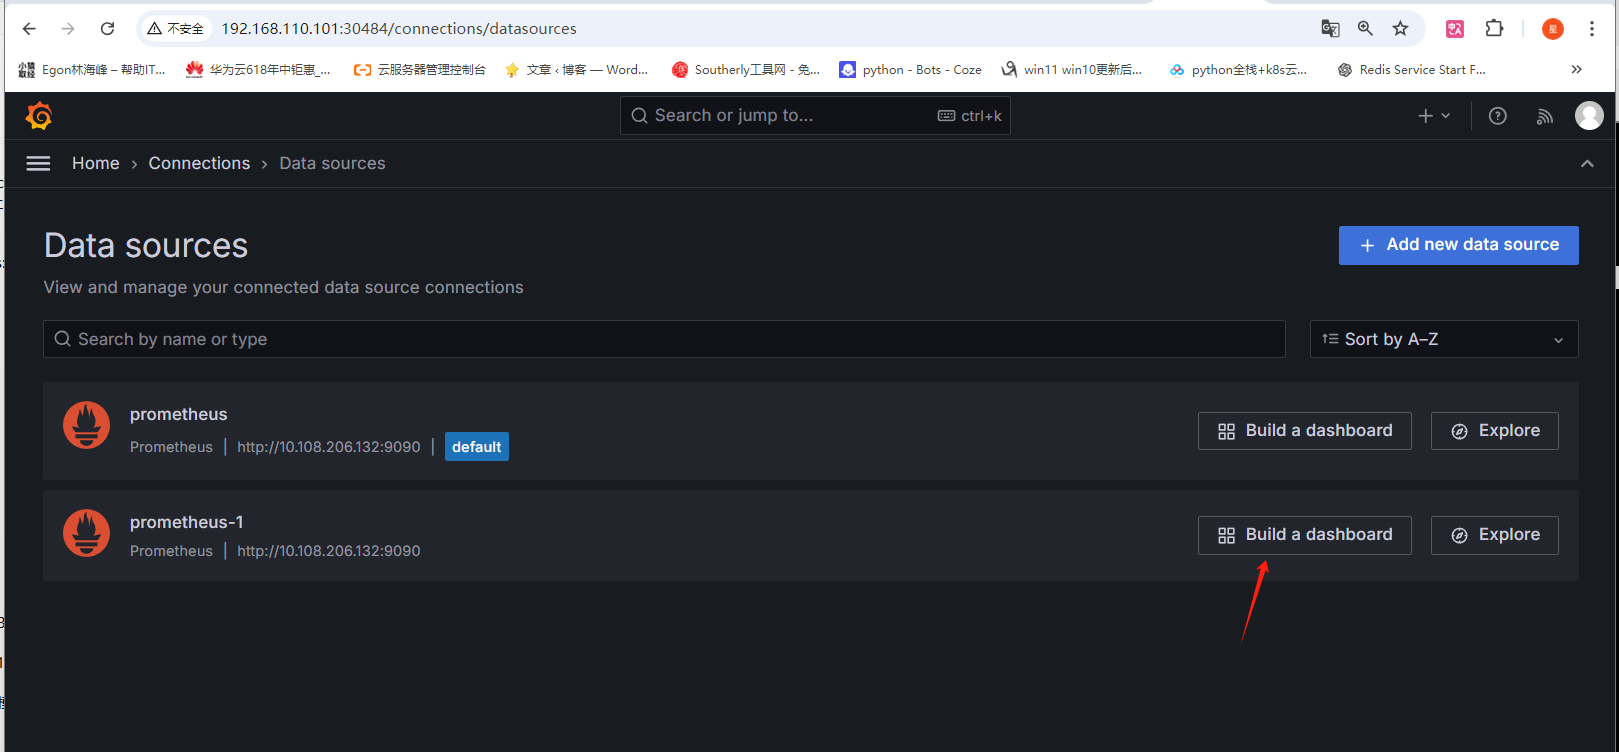This screenshot has height=752, width=1619.
Task: Click Add new data source button
Action: pos(1459,245)
